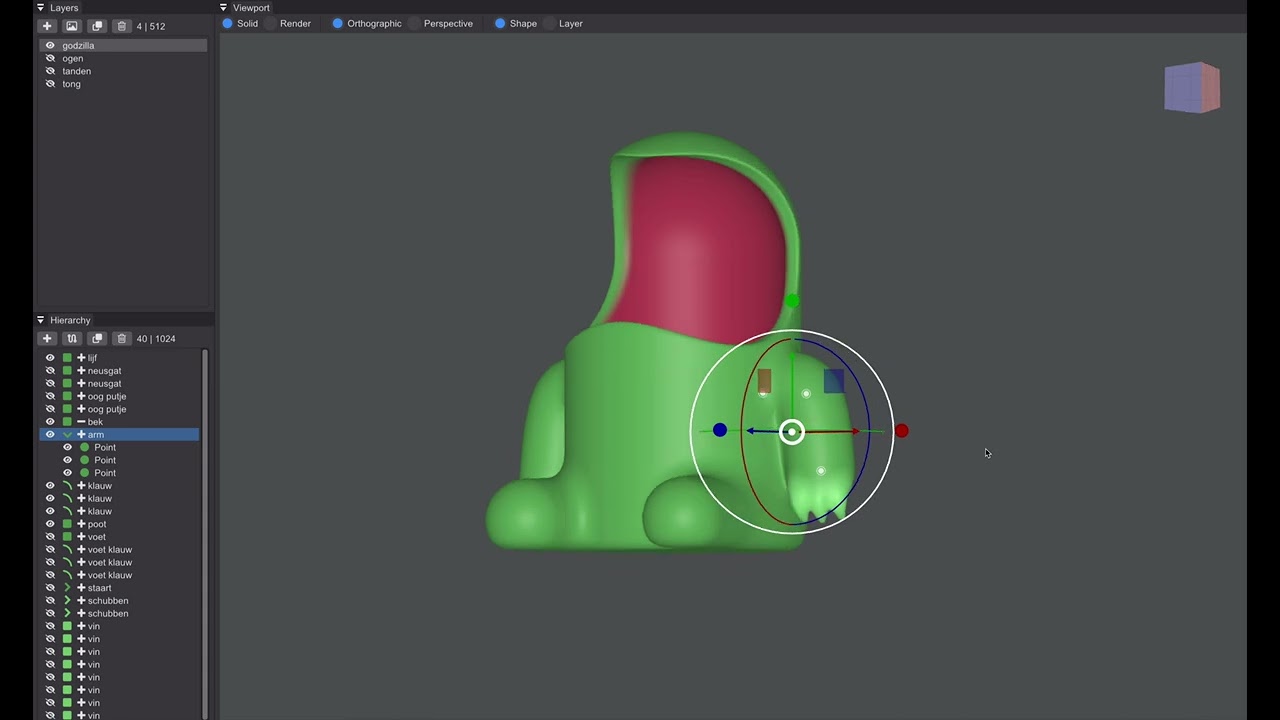Select the bek item in hierarchy
Image resolution: width=1280 pixels, height=720 pixels.
tap(95, 422)
